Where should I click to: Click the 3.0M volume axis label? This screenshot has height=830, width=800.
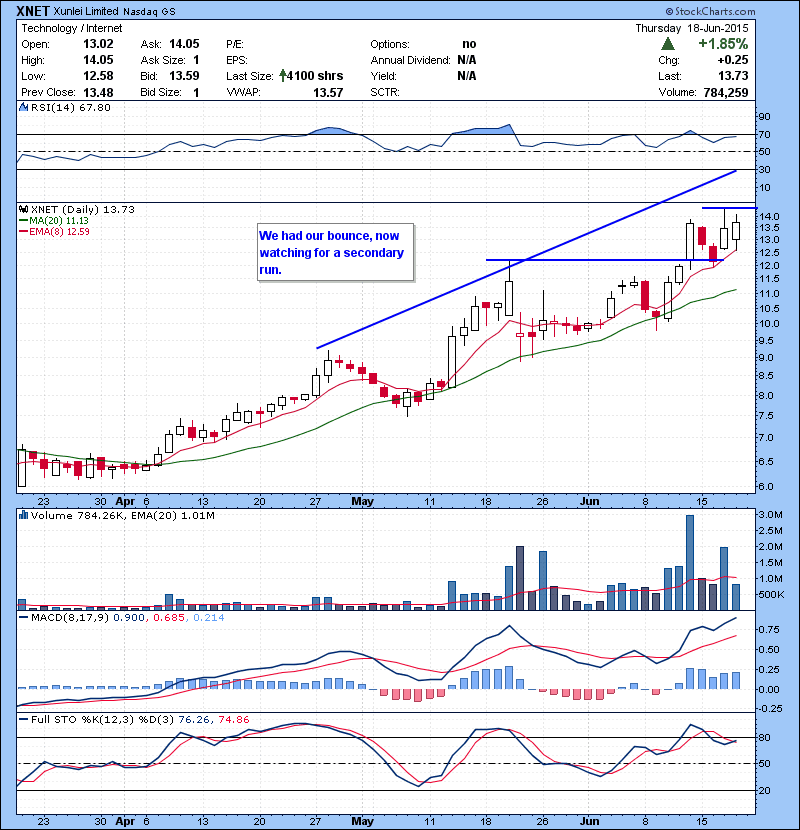click(x=770, y=515)
